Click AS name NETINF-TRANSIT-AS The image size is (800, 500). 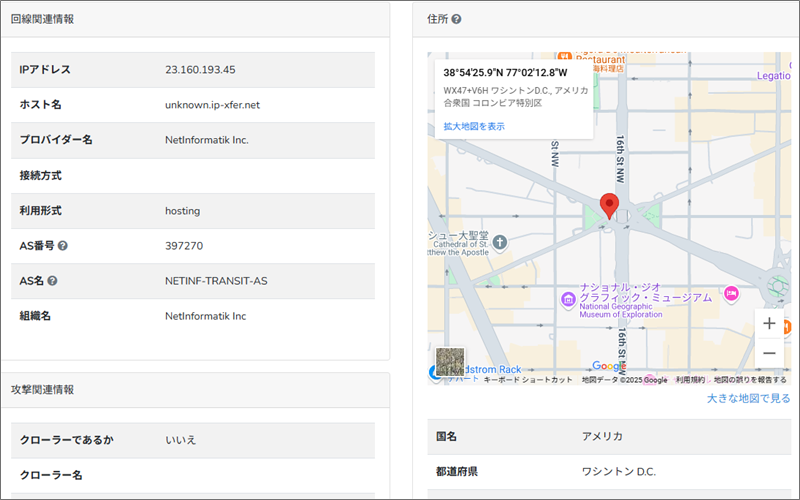pos(216,281)
